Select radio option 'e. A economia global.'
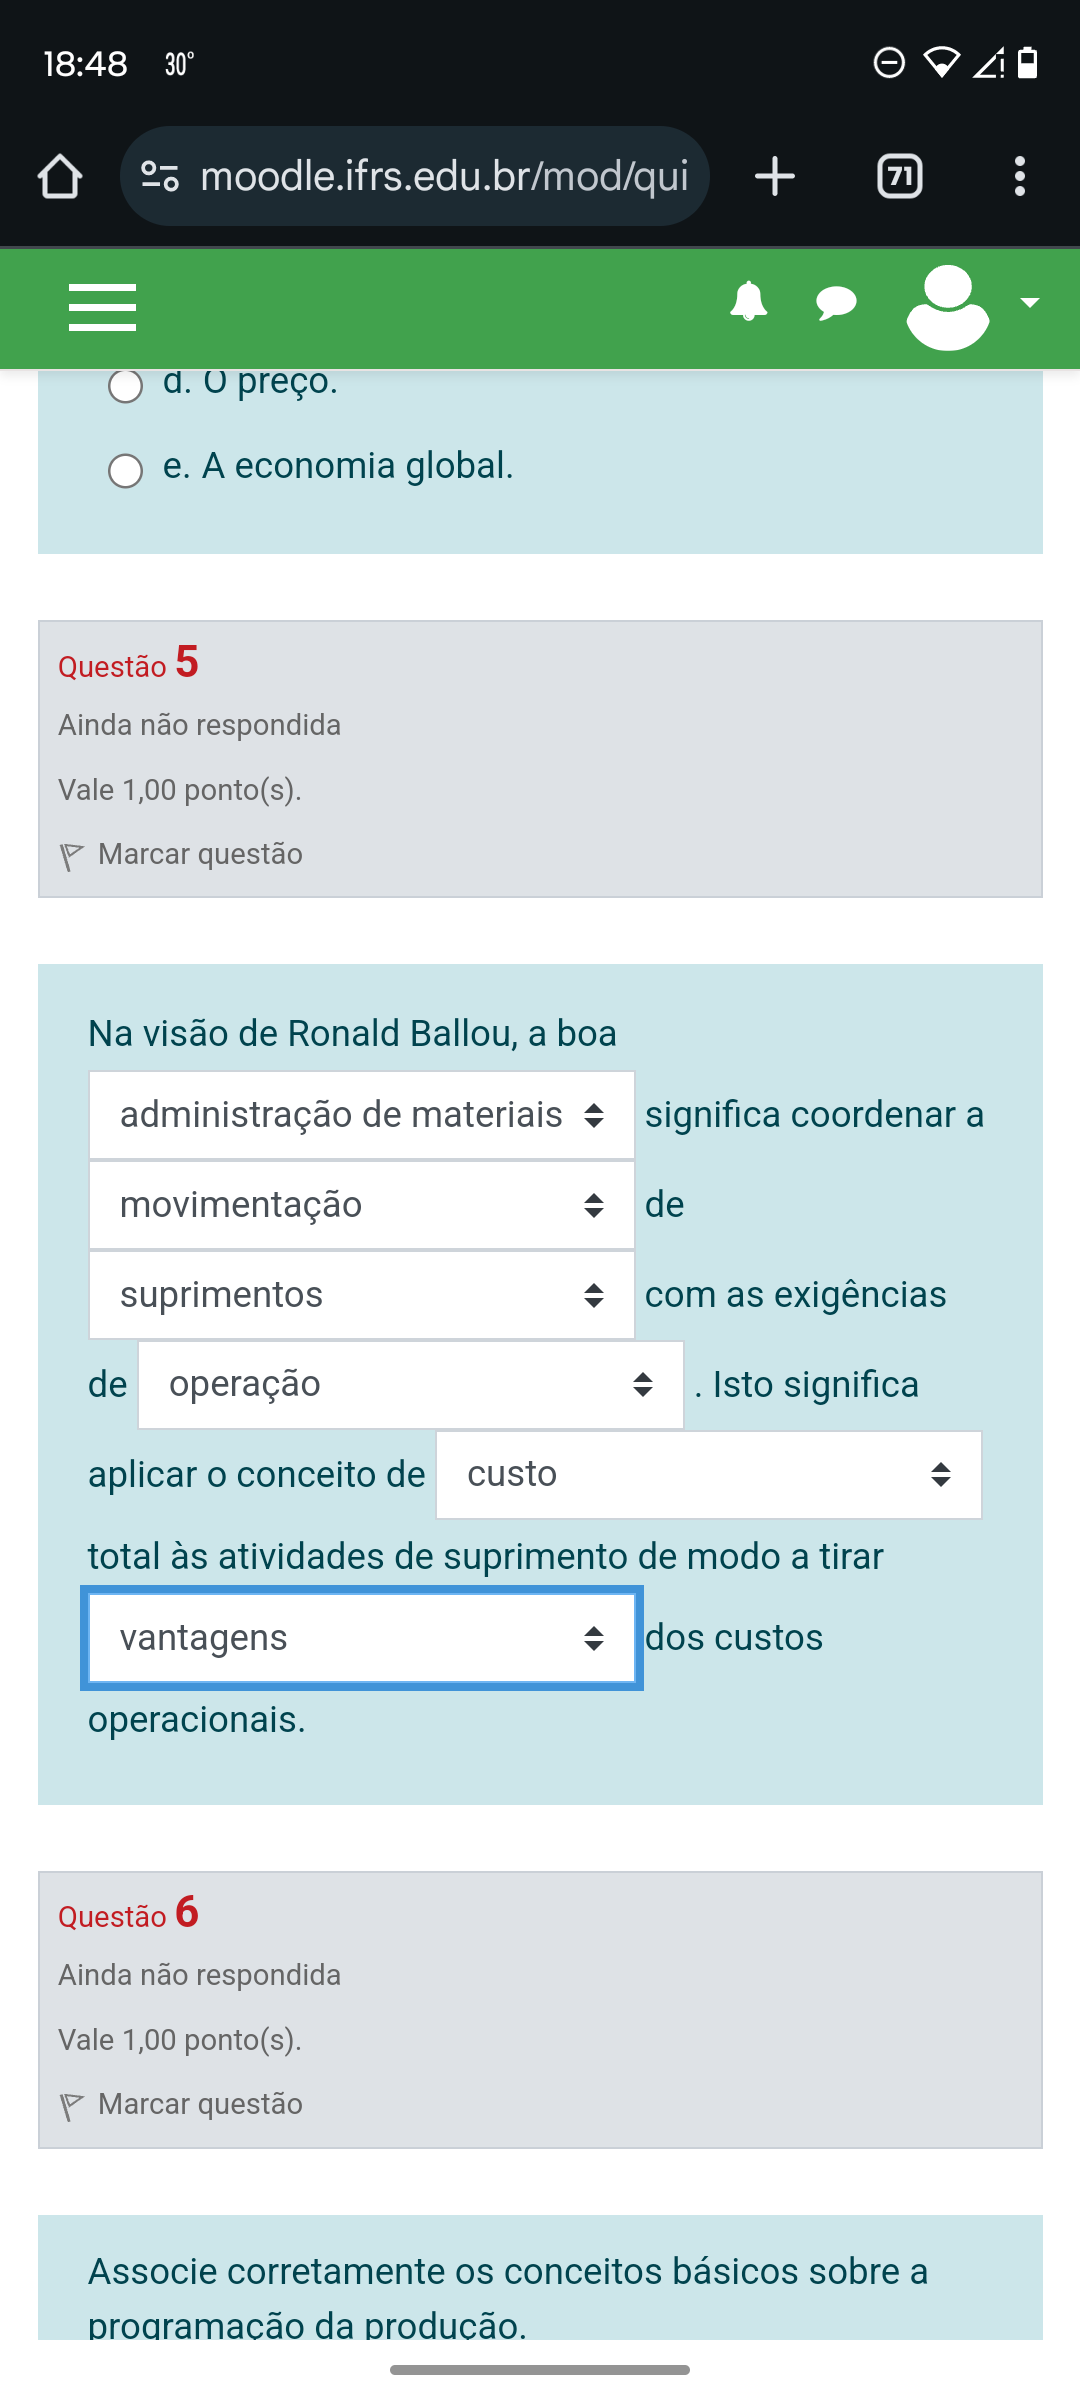 (x=126, y=470)
